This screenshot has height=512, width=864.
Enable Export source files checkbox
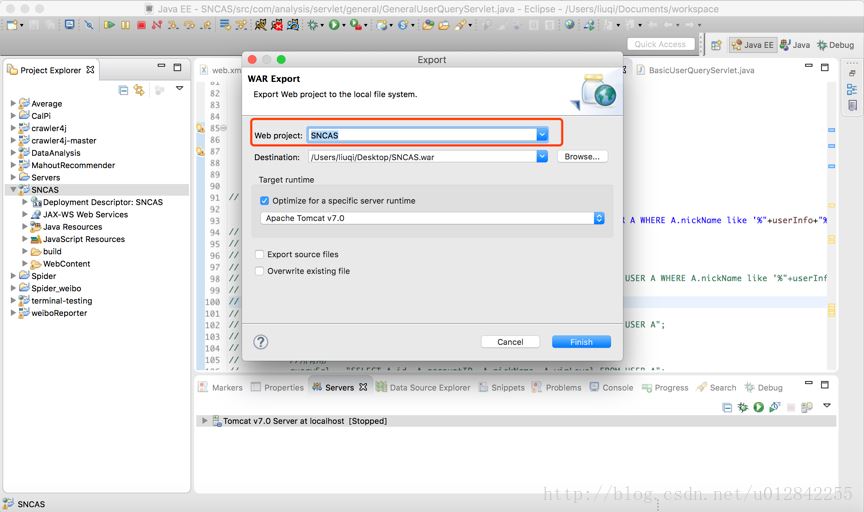point(260,254)
